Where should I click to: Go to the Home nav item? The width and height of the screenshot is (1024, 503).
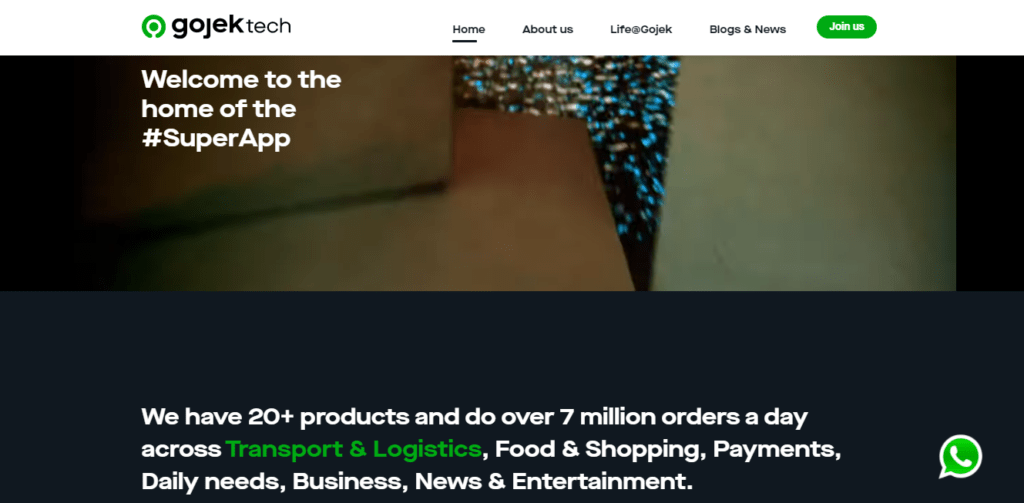pos(469,29)
